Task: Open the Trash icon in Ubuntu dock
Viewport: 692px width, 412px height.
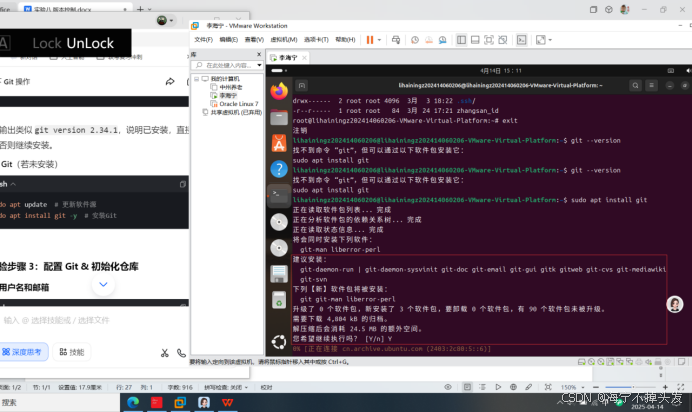Action: (279, 300)
